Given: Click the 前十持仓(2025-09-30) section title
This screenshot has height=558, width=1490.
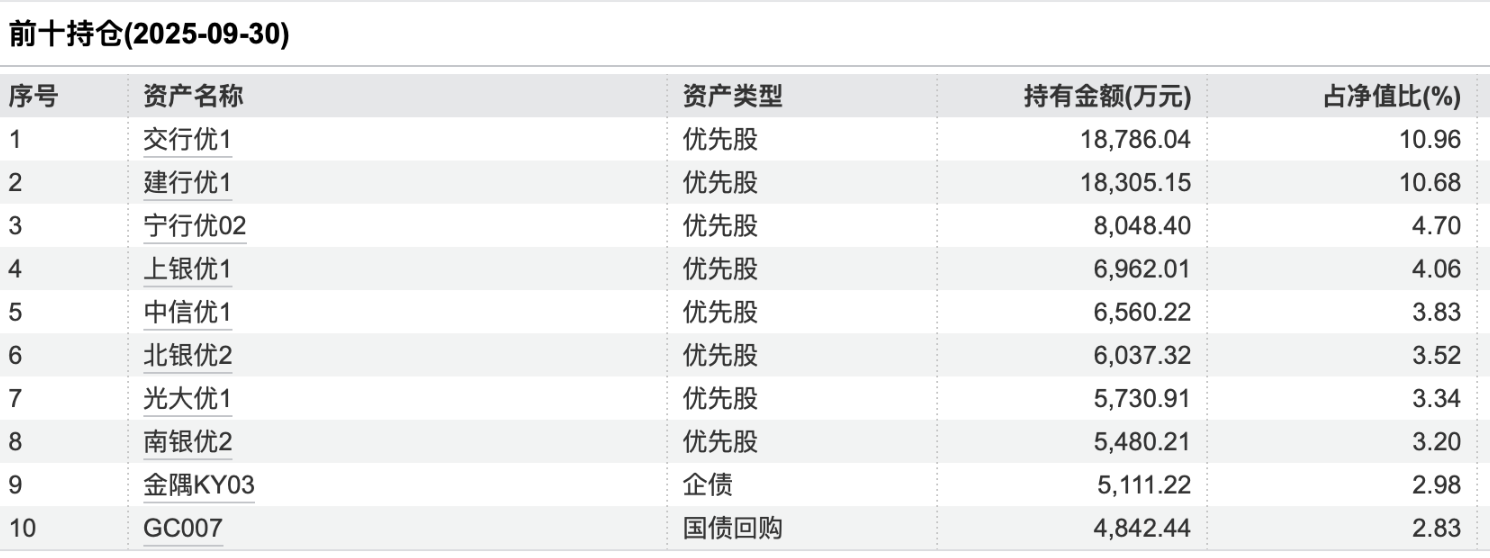Looking at the screenshot, I should [149, 36].
